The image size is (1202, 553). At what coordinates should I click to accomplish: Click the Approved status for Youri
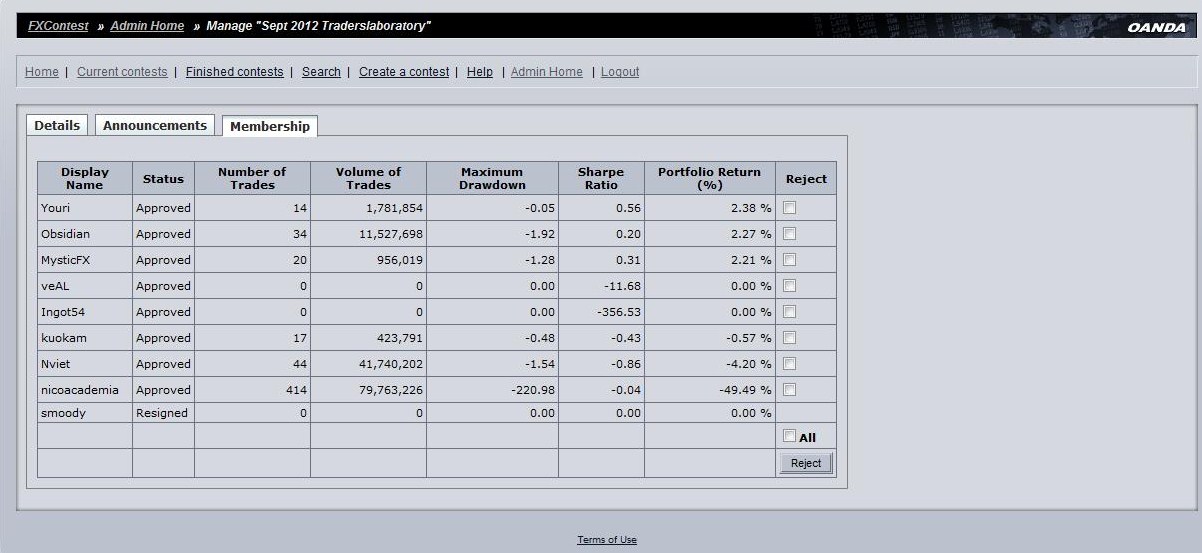click(163, 208)
